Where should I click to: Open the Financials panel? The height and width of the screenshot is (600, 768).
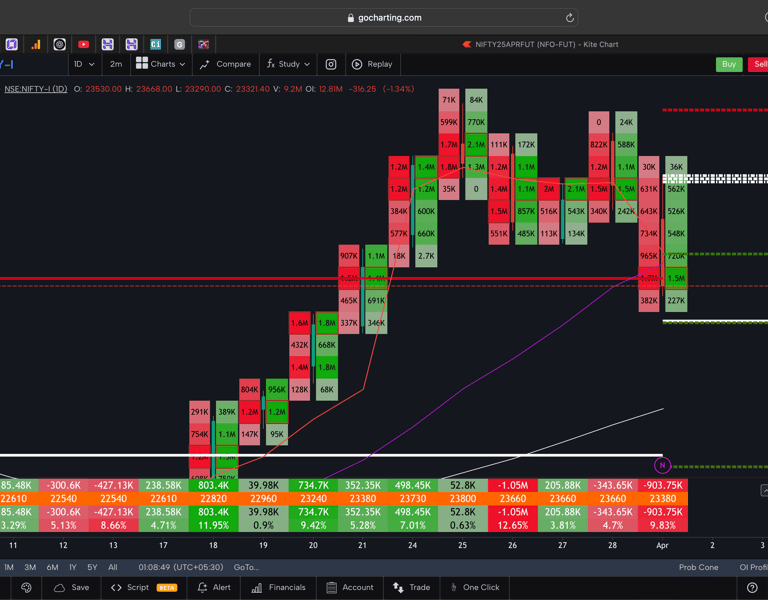click(278, 587)
